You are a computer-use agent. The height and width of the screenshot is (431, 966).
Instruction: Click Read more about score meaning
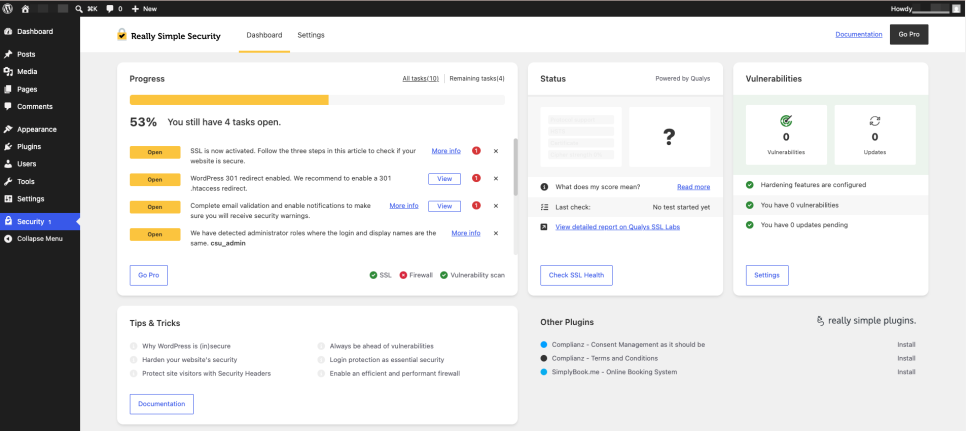point(694,187)
